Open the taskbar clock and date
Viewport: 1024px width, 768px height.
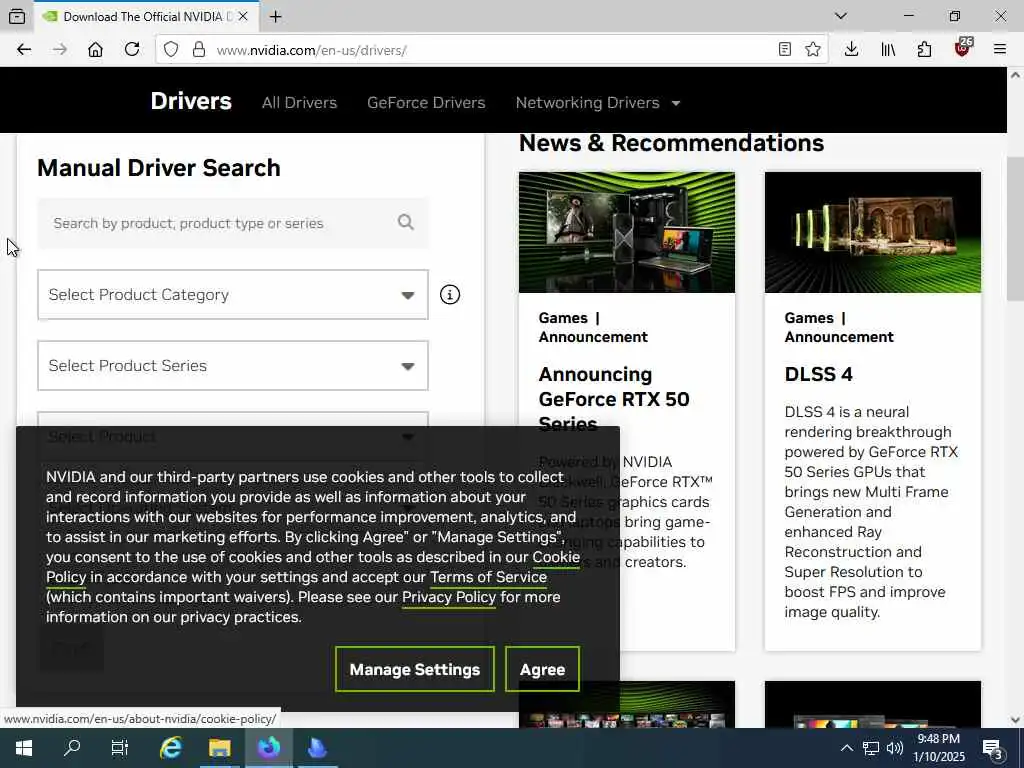pos(938,748)
